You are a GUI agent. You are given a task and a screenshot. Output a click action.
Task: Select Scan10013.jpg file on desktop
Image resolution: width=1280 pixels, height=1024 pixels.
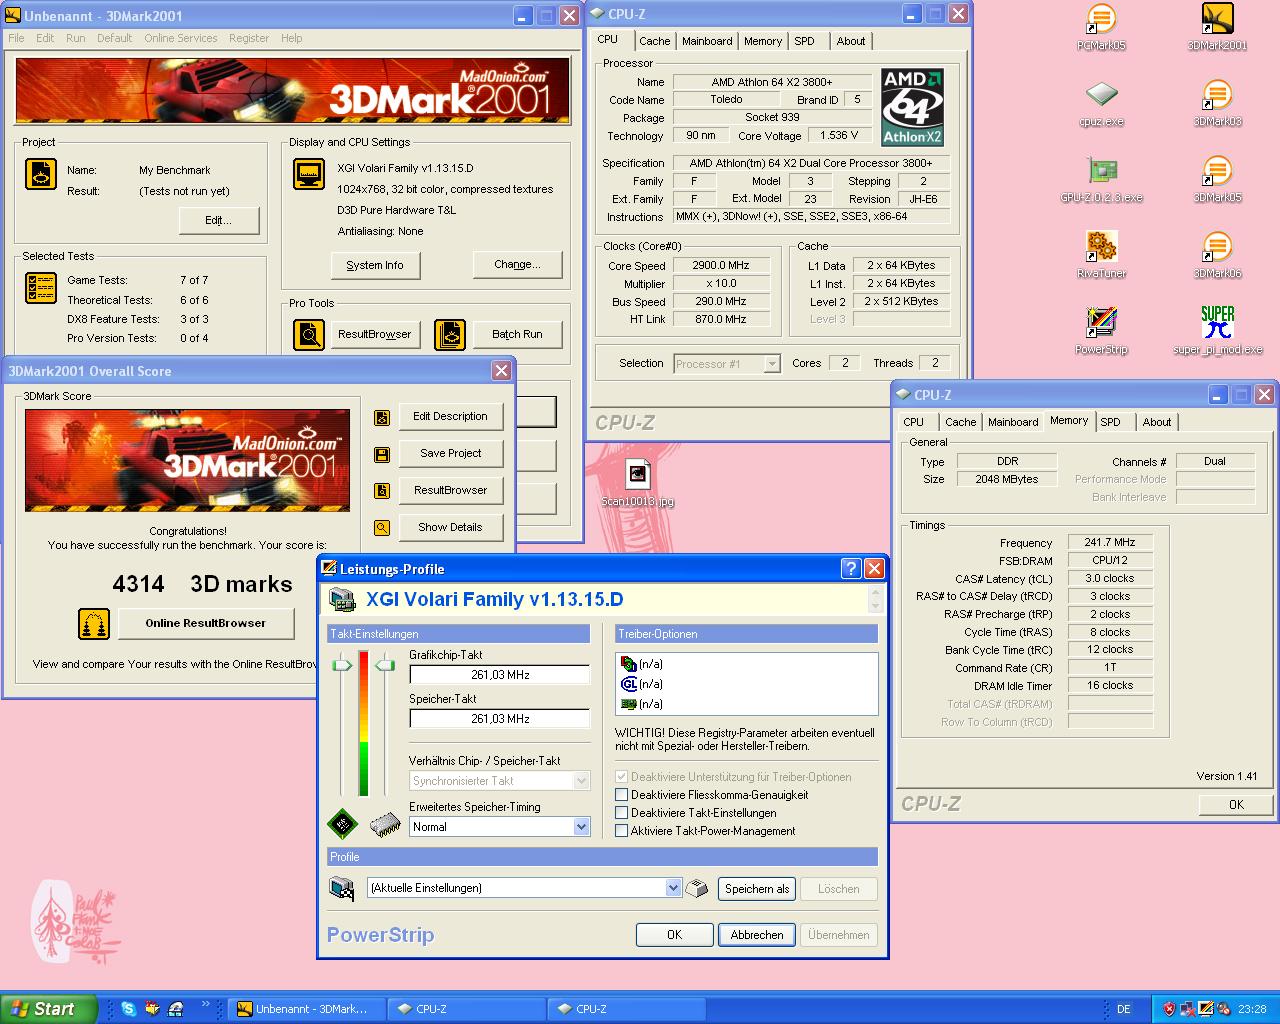point(638,483)
